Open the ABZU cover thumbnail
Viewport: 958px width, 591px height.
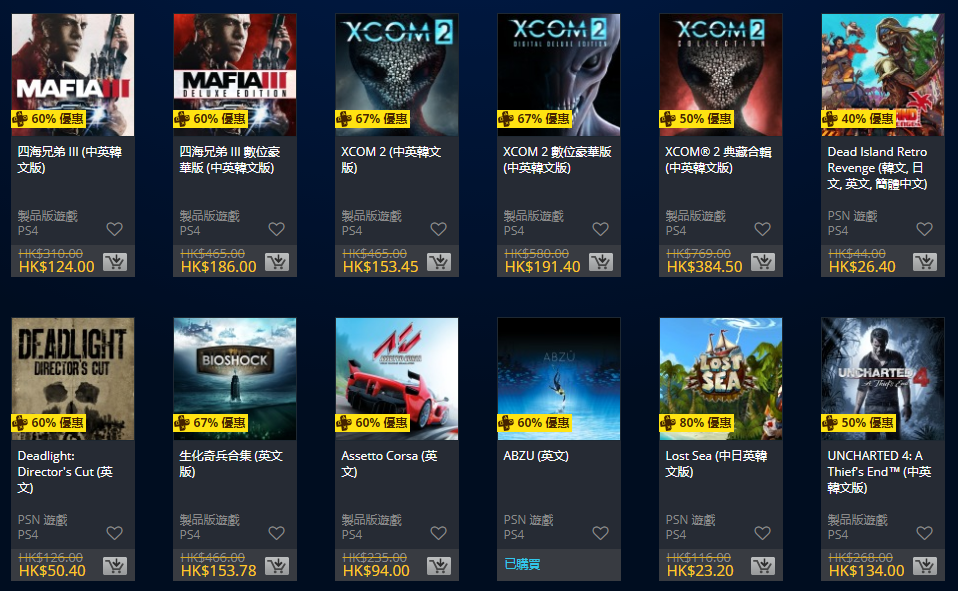pyautogui.click(x=558, y=378)
